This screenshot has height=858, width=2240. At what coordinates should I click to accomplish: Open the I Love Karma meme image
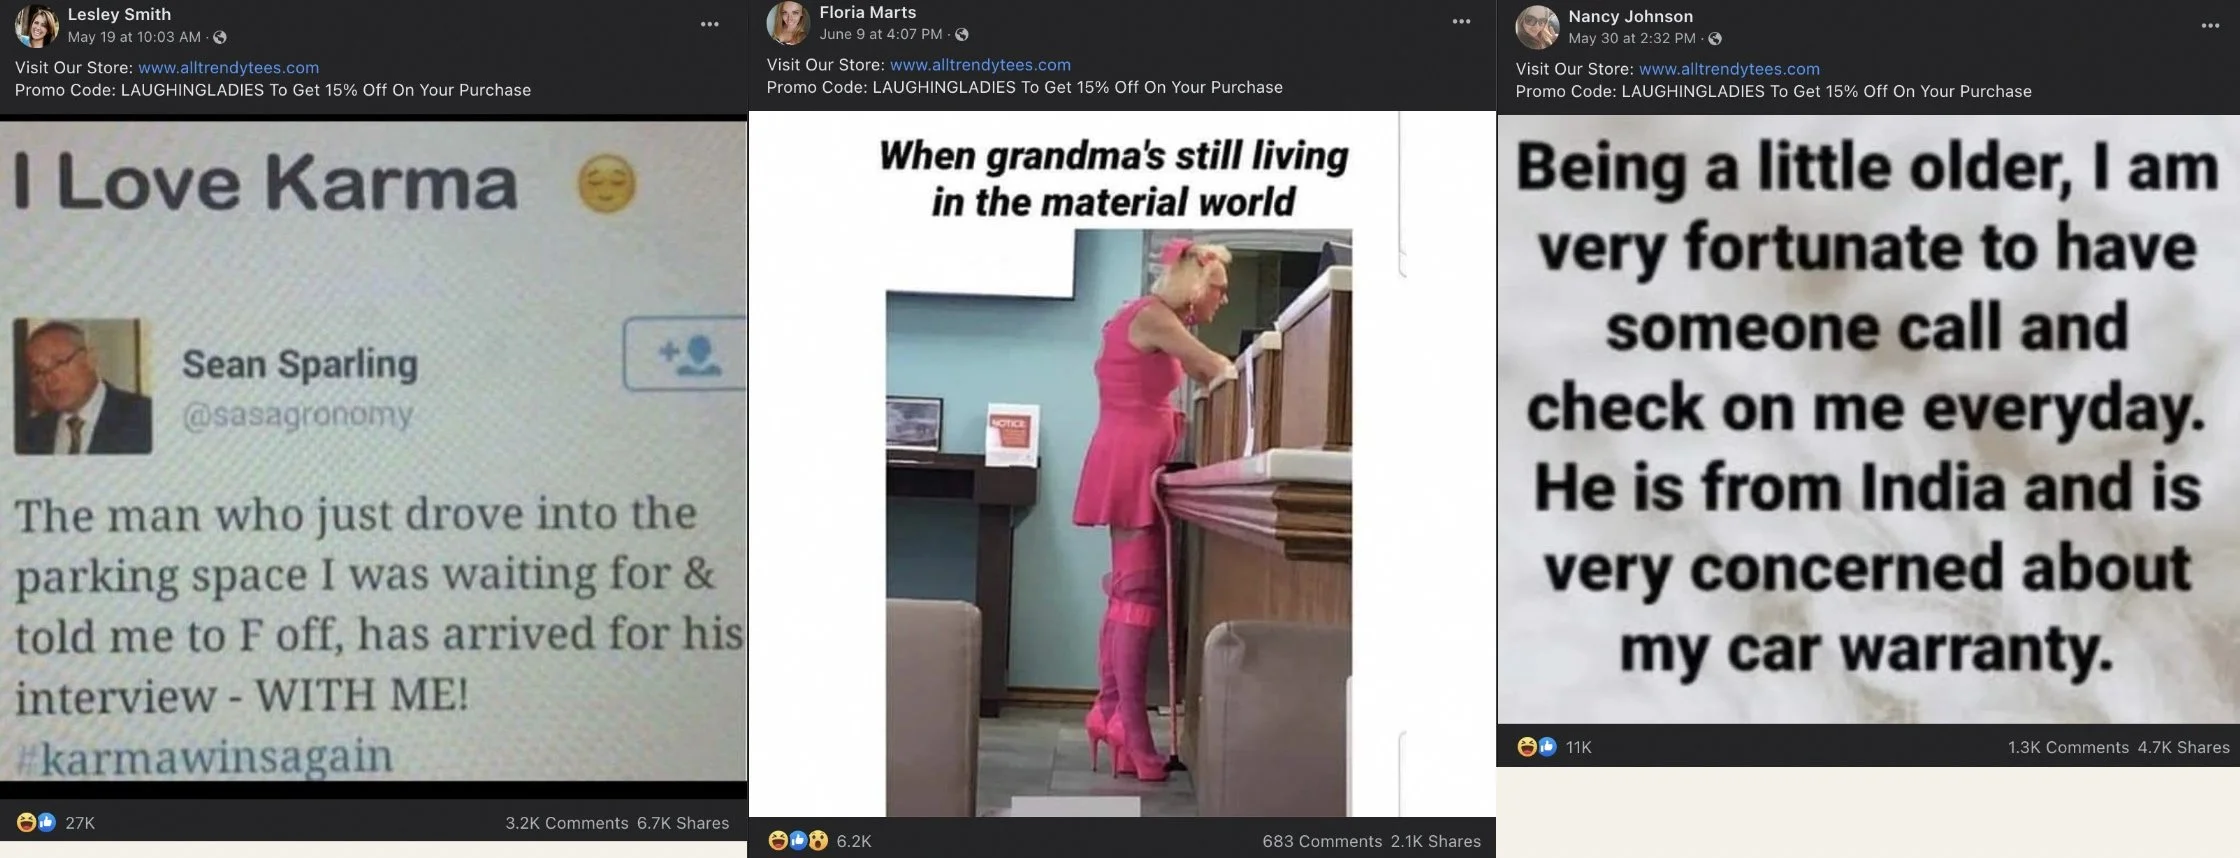[373, 451]
